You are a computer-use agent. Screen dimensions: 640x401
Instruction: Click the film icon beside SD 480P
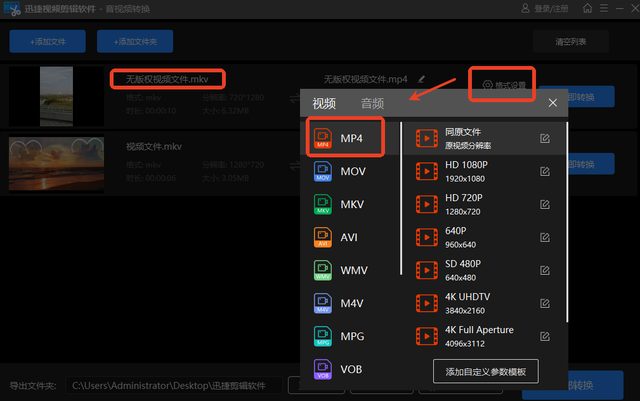[x=427, y=270]
